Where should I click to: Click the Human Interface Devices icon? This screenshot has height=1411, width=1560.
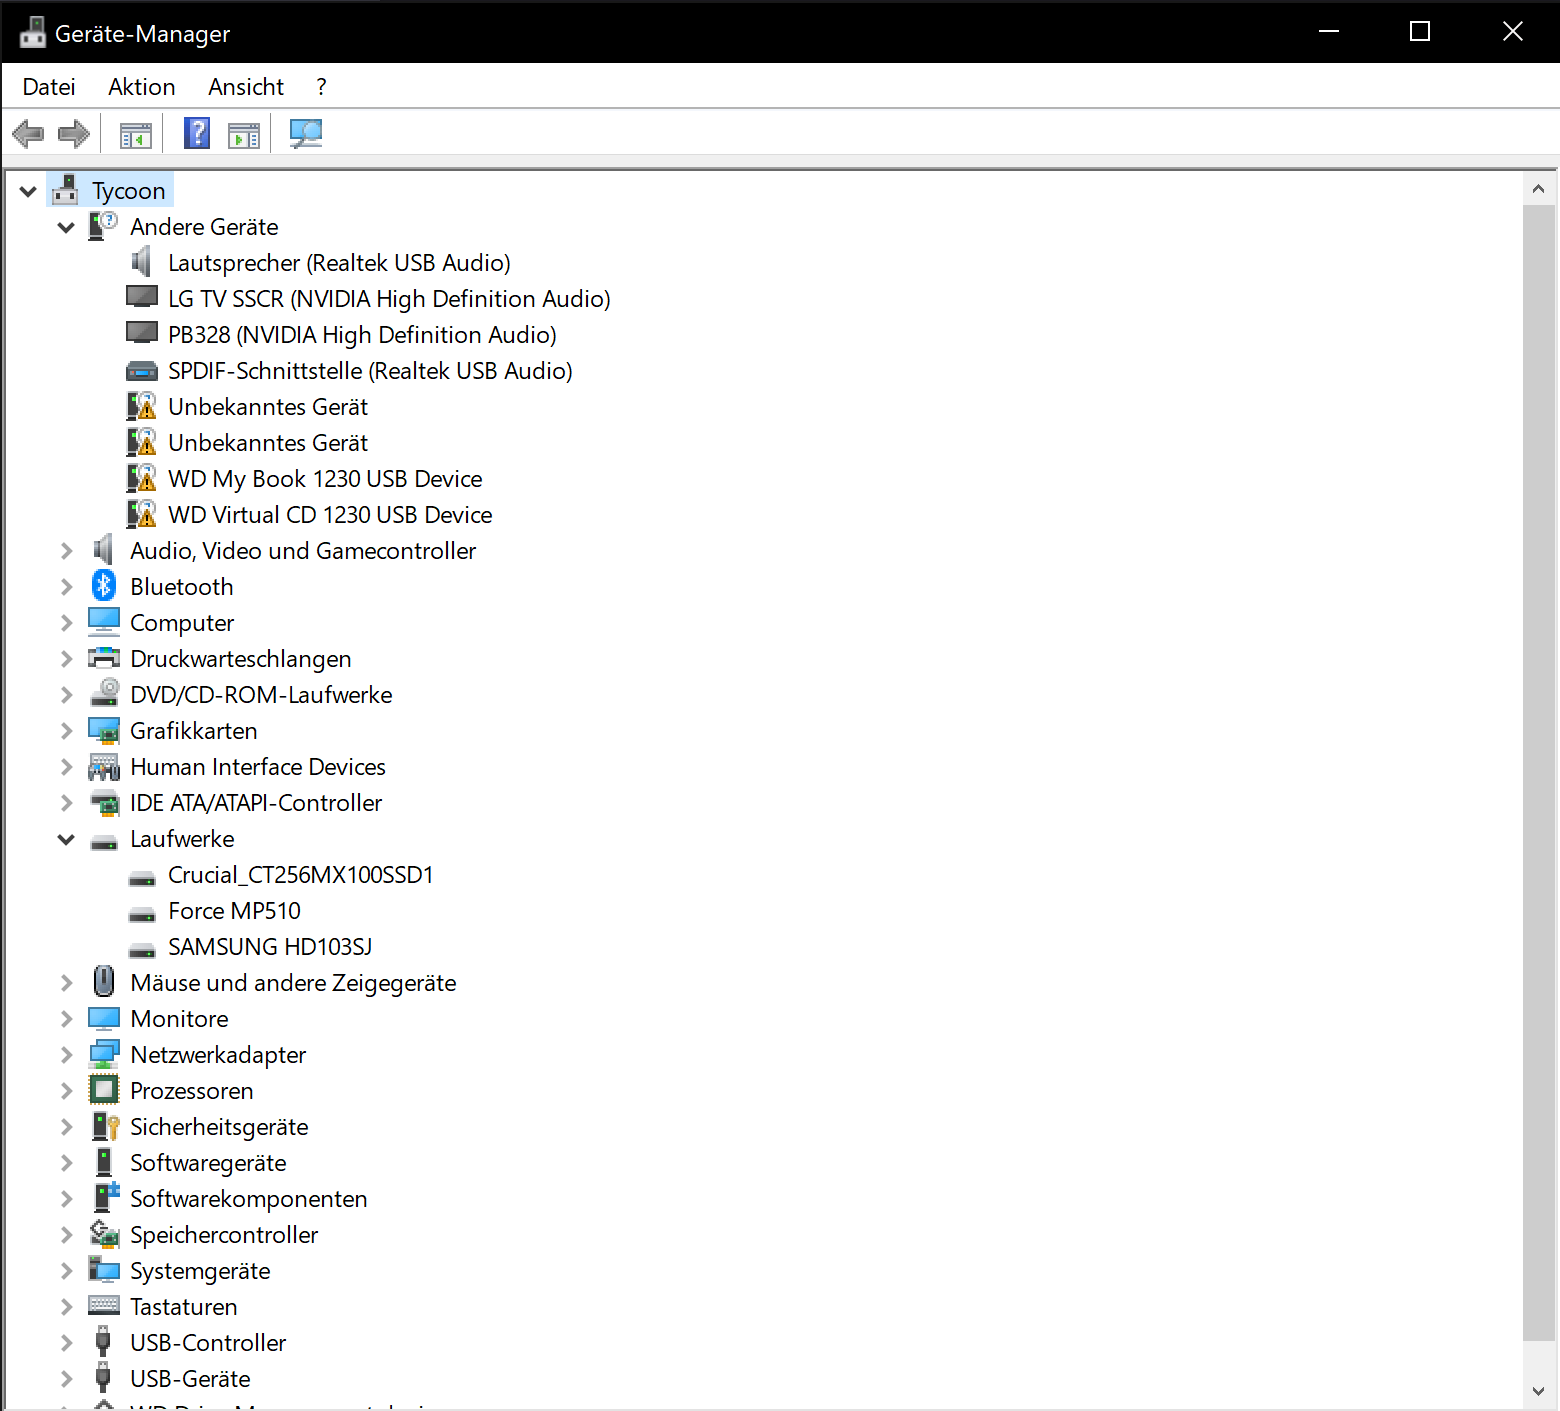(x=104, y=766)
